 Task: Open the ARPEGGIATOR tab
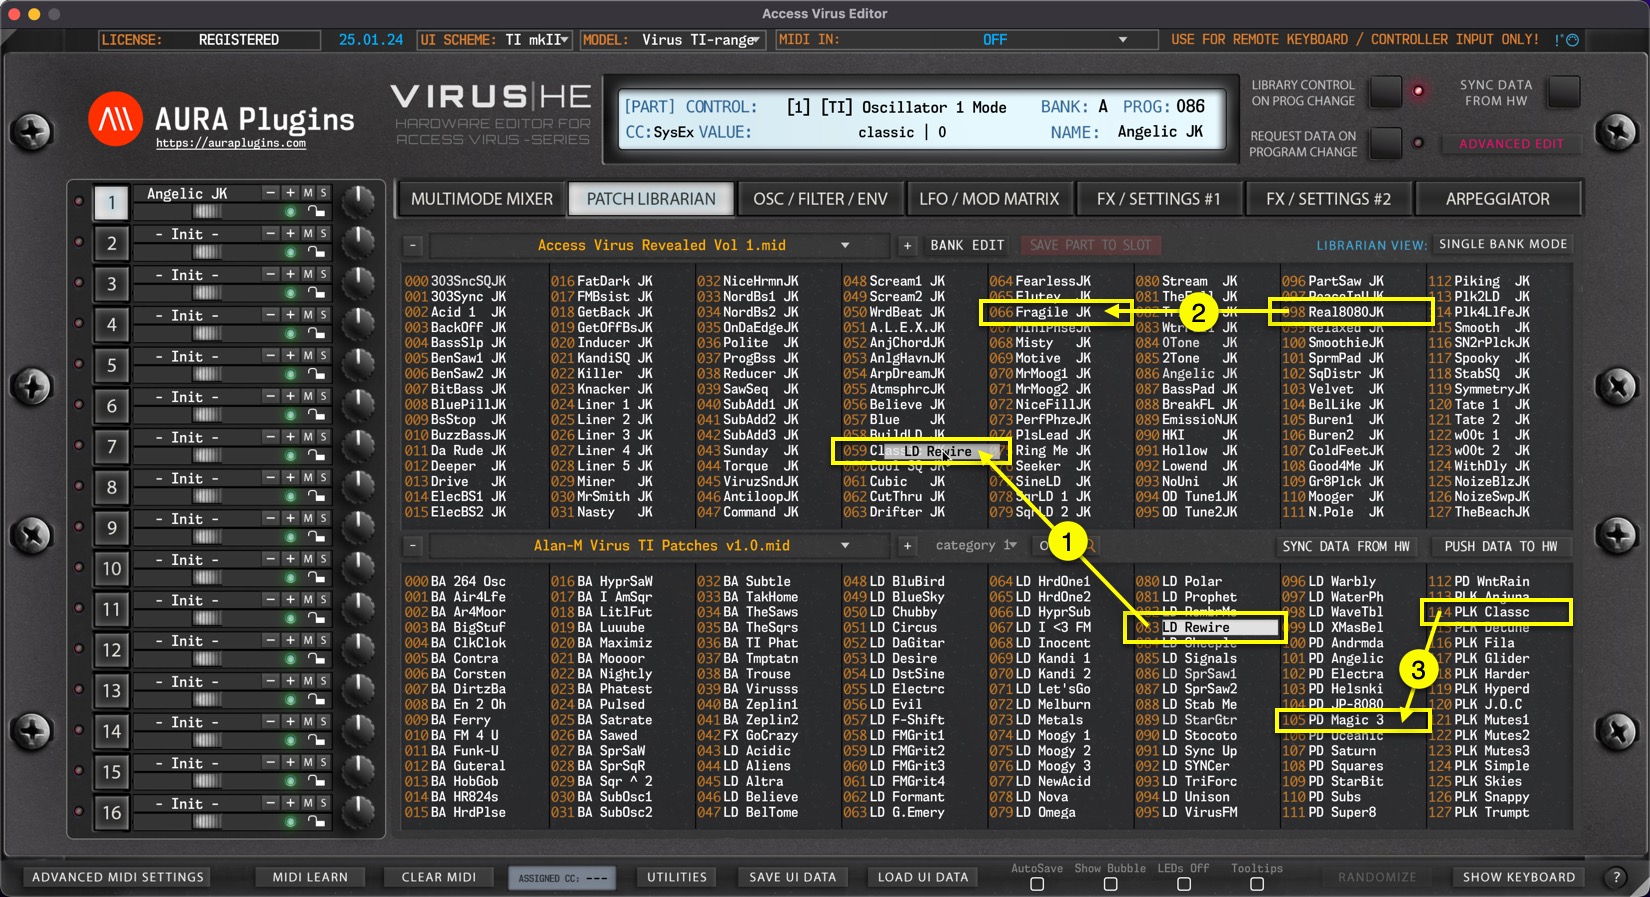[1497, 199]
